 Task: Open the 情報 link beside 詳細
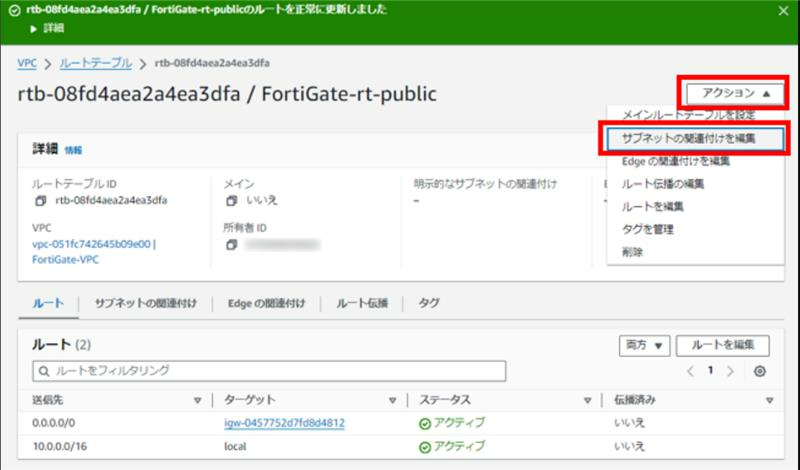click(73, 150)
